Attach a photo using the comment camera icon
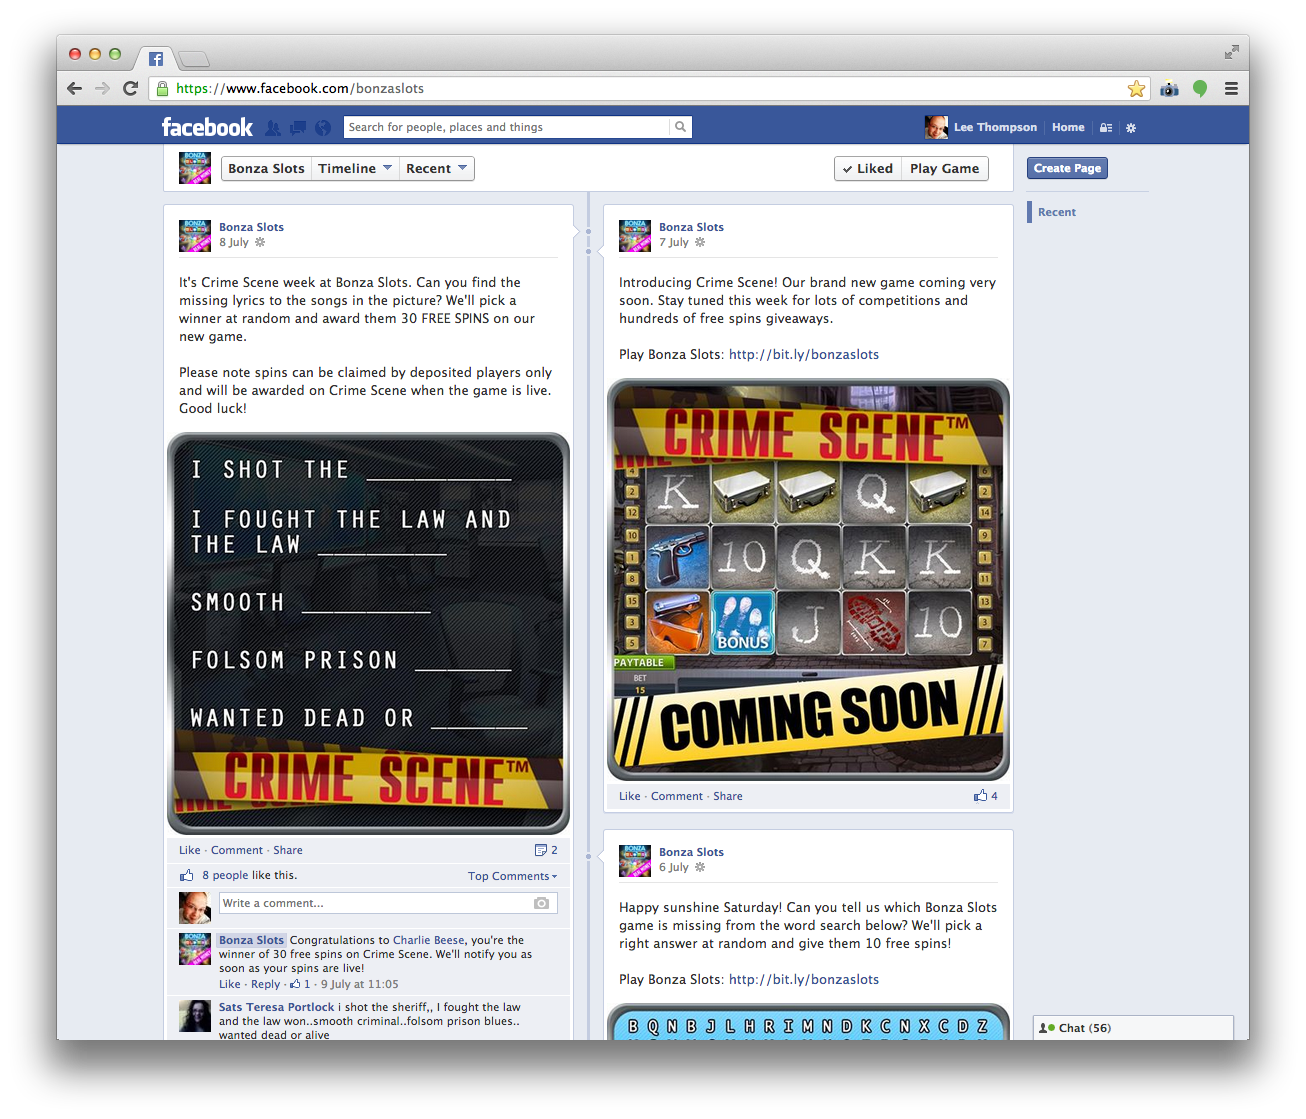Image resolution: width=1306 pixels, height=1119 pixels. tap(541, 903)
